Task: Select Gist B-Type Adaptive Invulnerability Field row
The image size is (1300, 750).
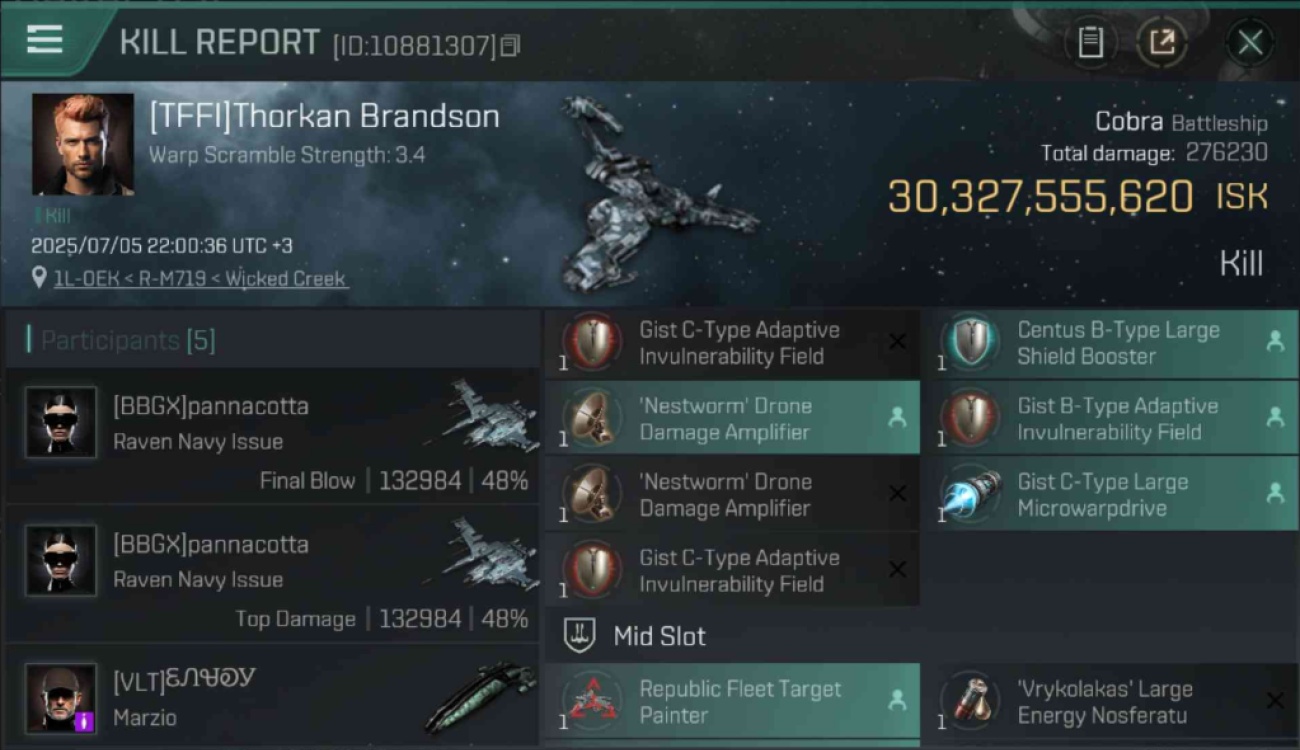Action: click(x=1113, y=418)
